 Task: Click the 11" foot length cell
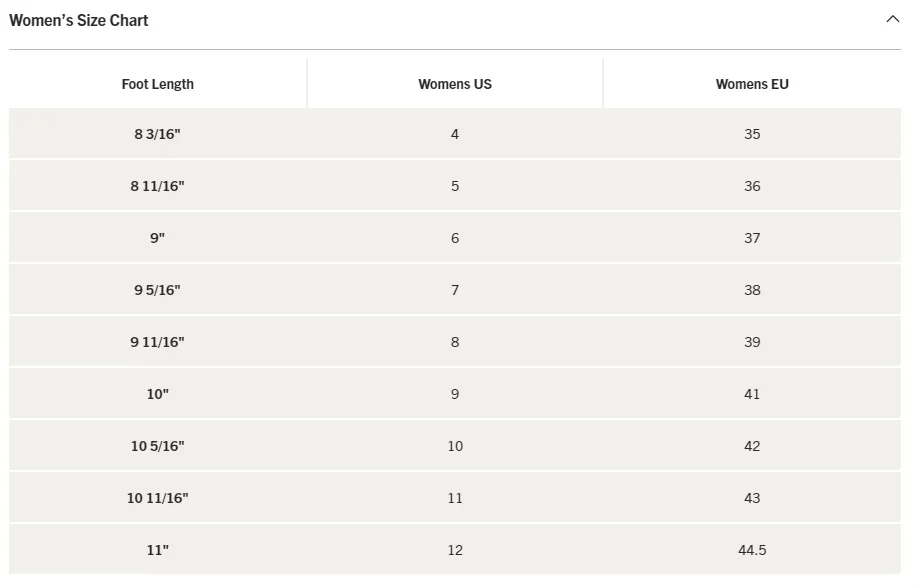(x=158, y=550)
